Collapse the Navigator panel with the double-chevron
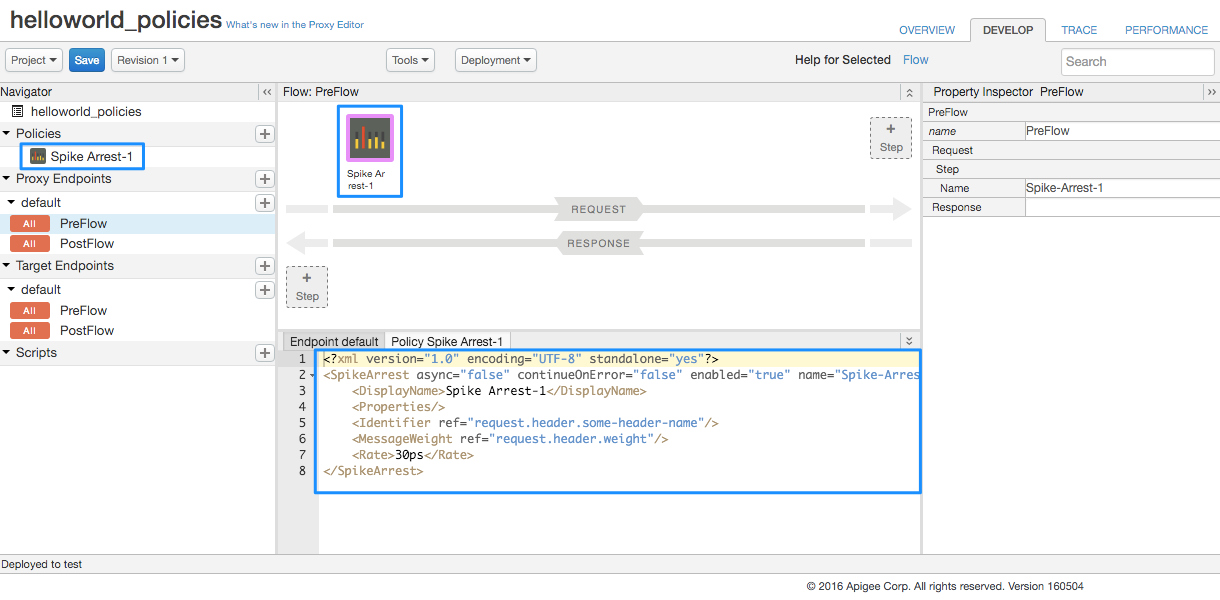This screenshot has width=1220, height=600. pyautogui.click(x=266, y=91)
